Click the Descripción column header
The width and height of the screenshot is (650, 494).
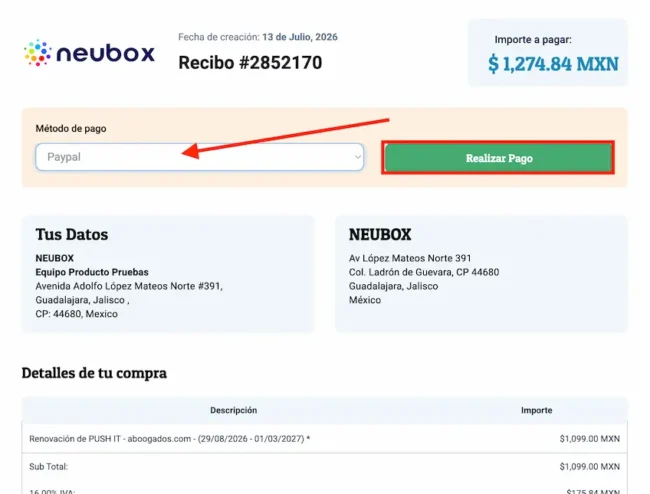[233, 410]
